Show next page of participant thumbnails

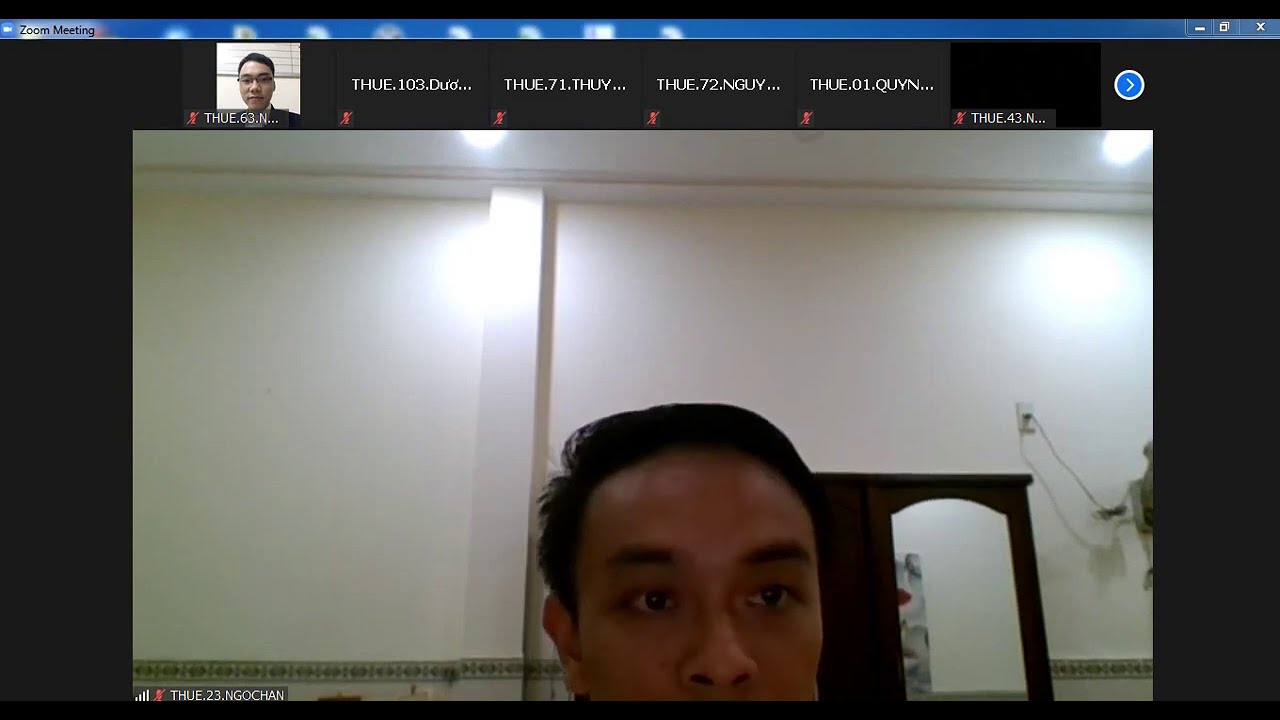1129,85
